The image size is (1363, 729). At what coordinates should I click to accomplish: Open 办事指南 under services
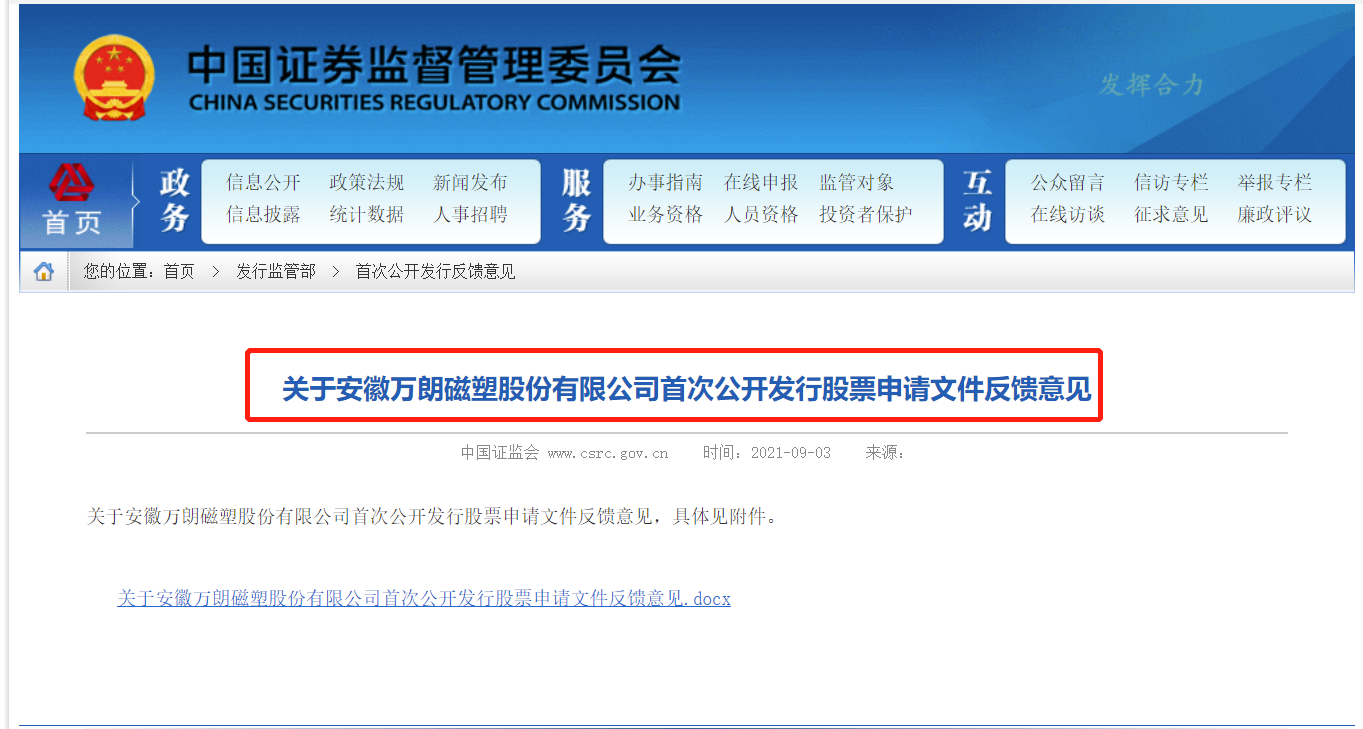(663, 182)
